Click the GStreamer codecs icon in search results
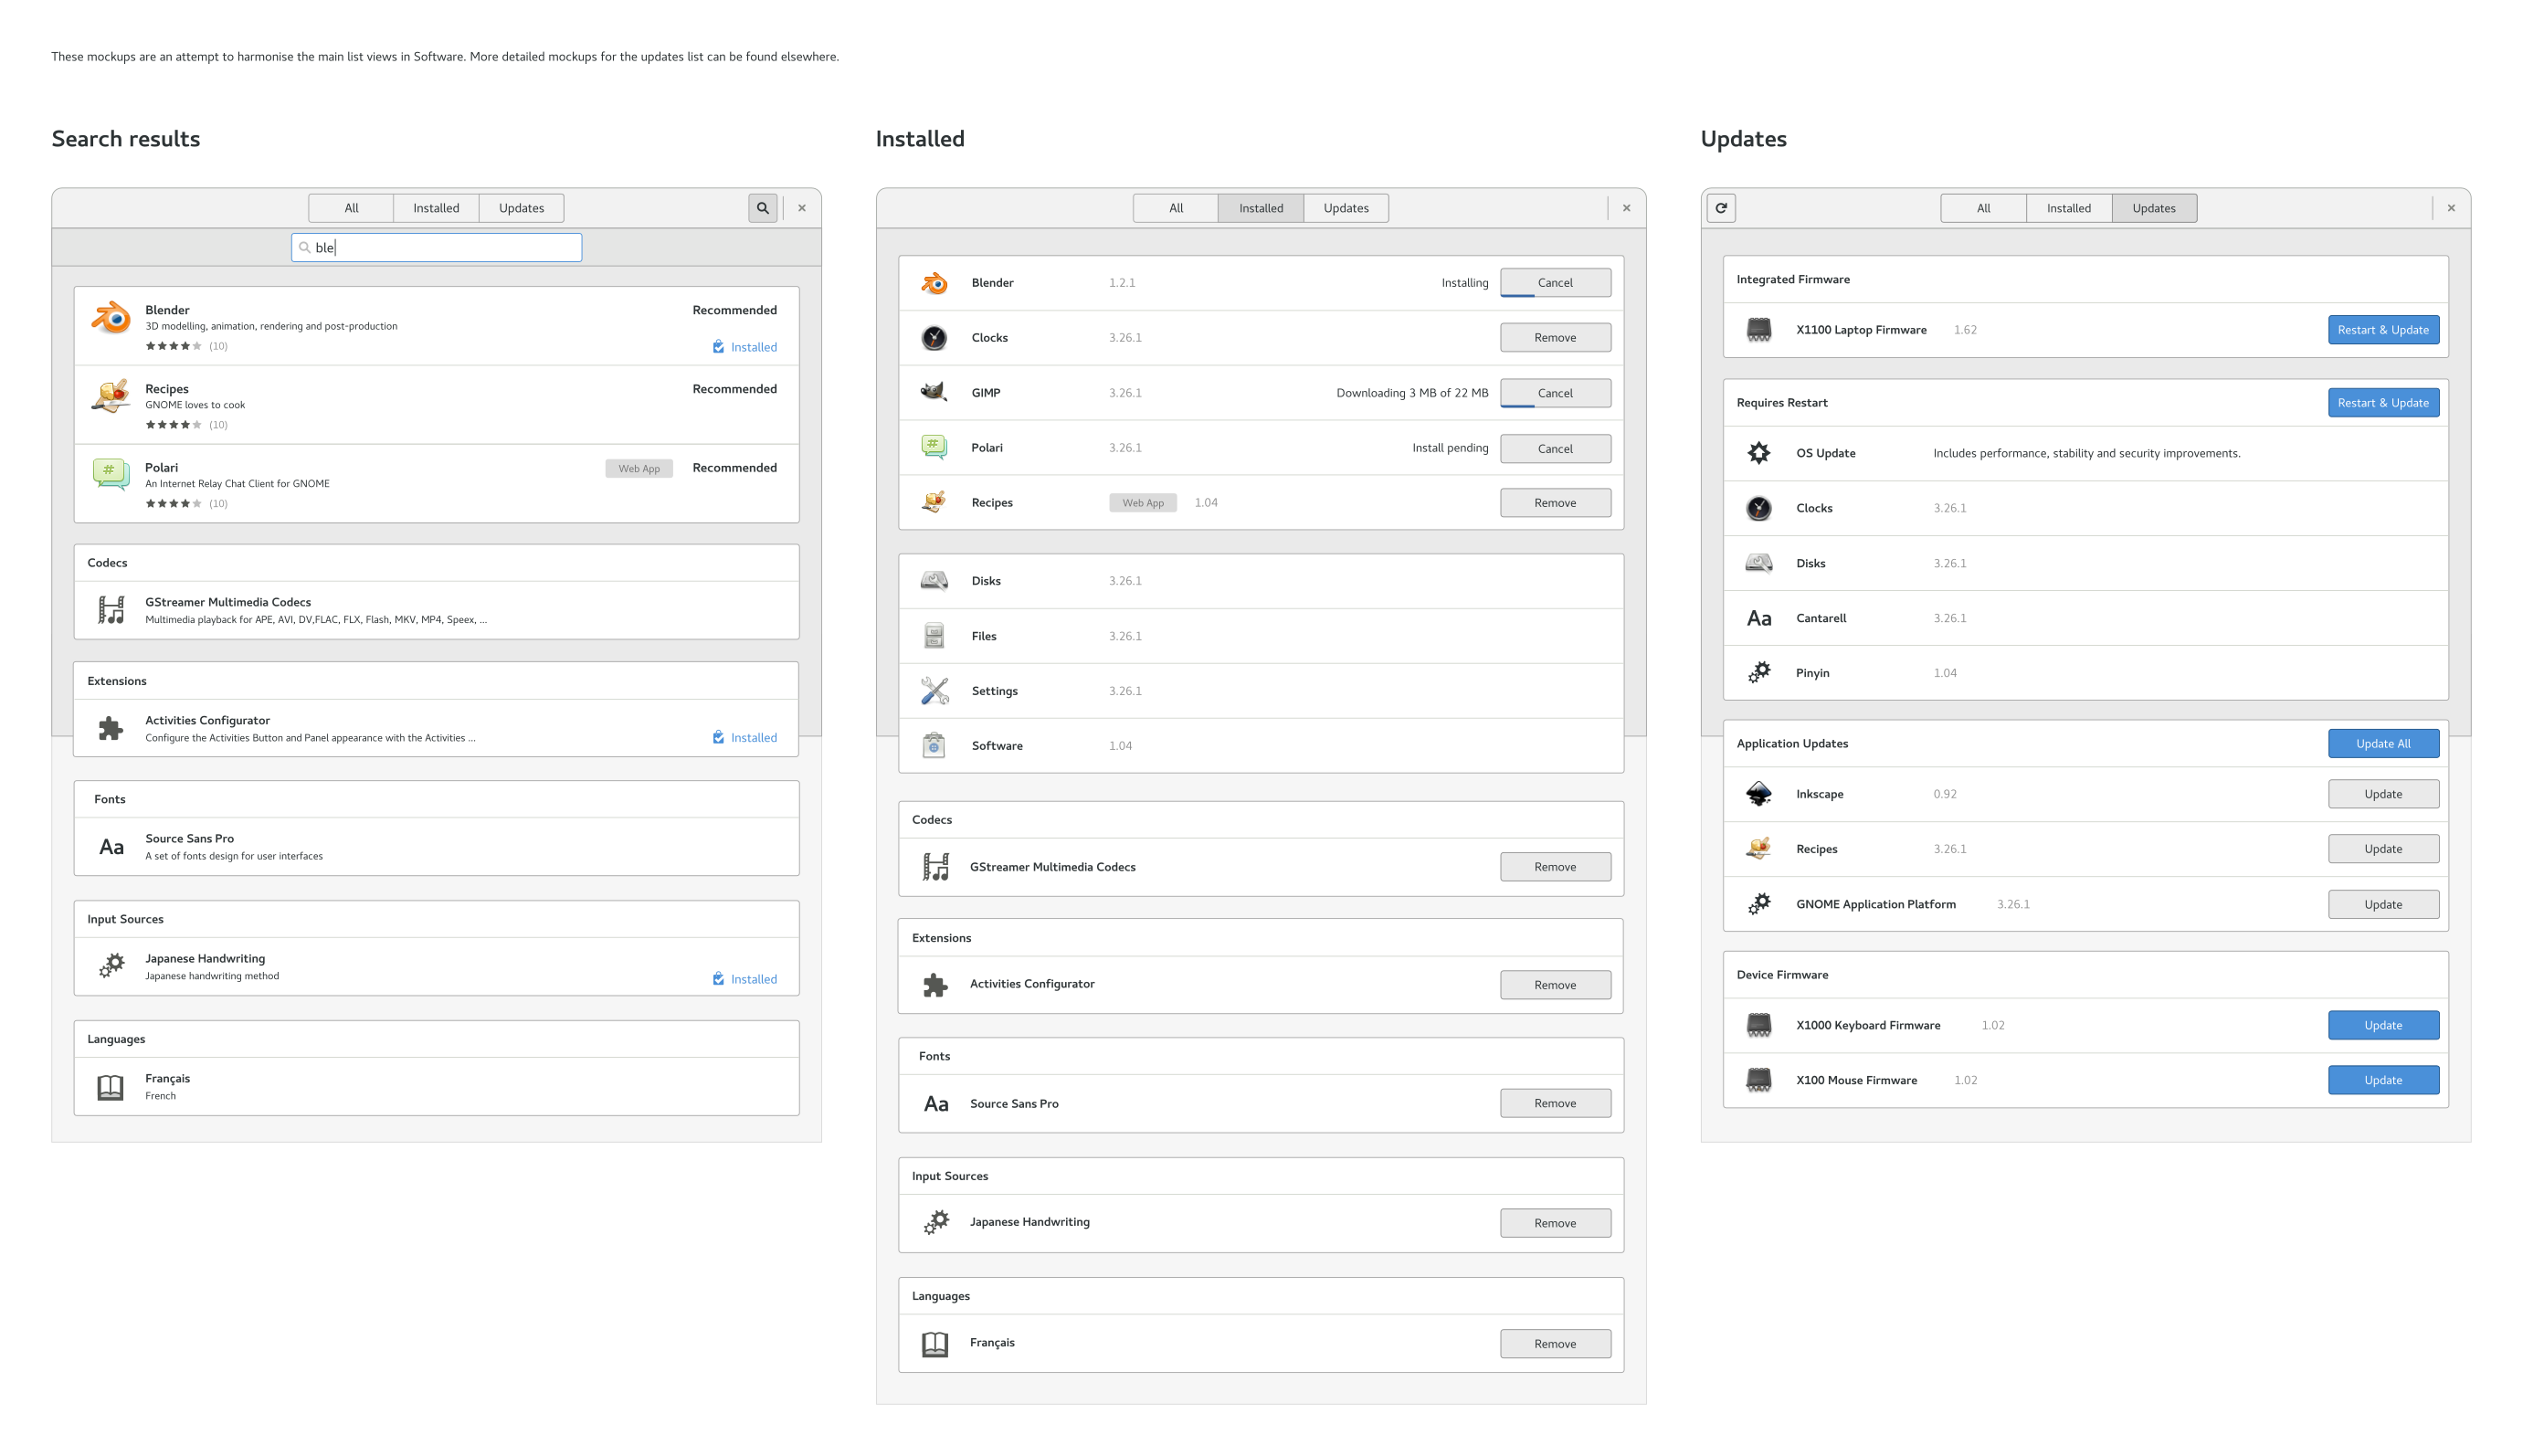 111,609
